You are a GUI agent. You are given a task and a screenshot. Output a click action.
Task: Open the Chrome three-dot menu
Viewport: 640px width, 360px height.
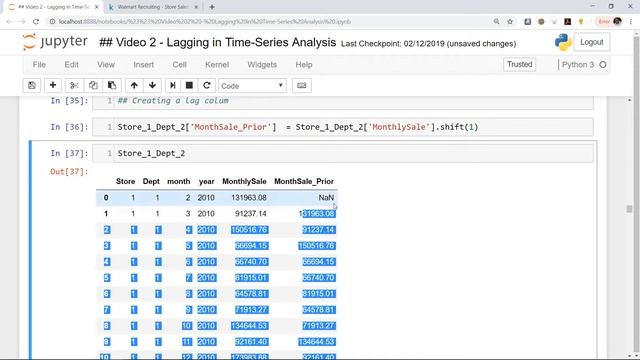(x=631, y=22)
